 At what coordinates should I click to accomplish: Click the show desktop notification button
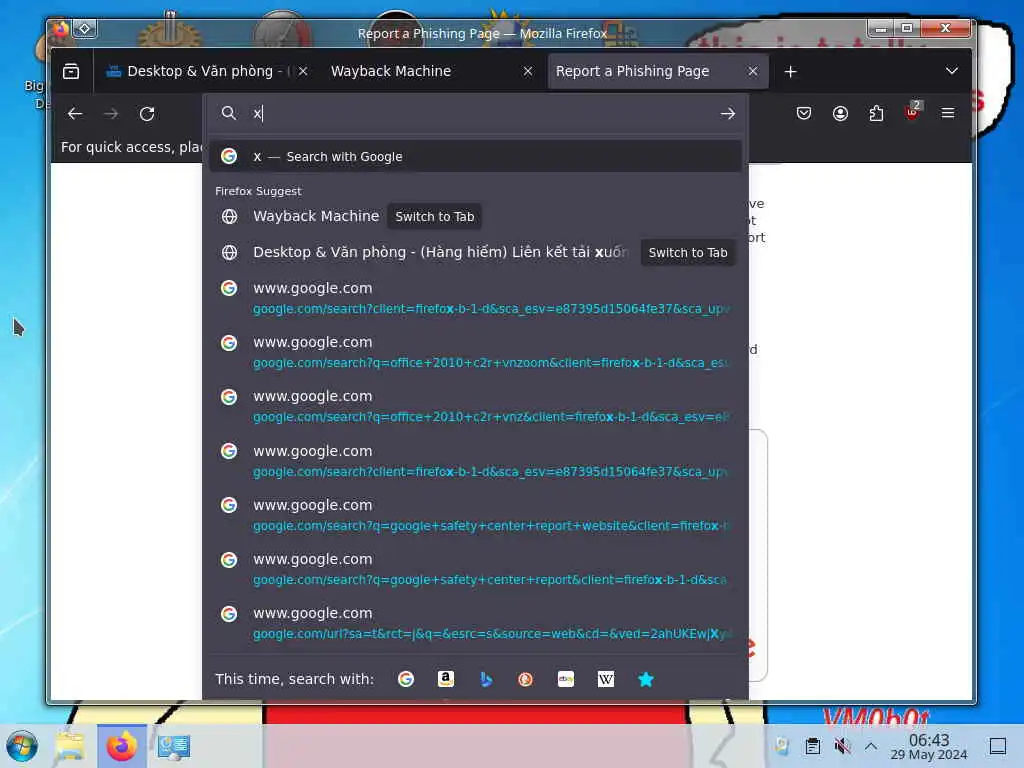[x=997, y=746]
